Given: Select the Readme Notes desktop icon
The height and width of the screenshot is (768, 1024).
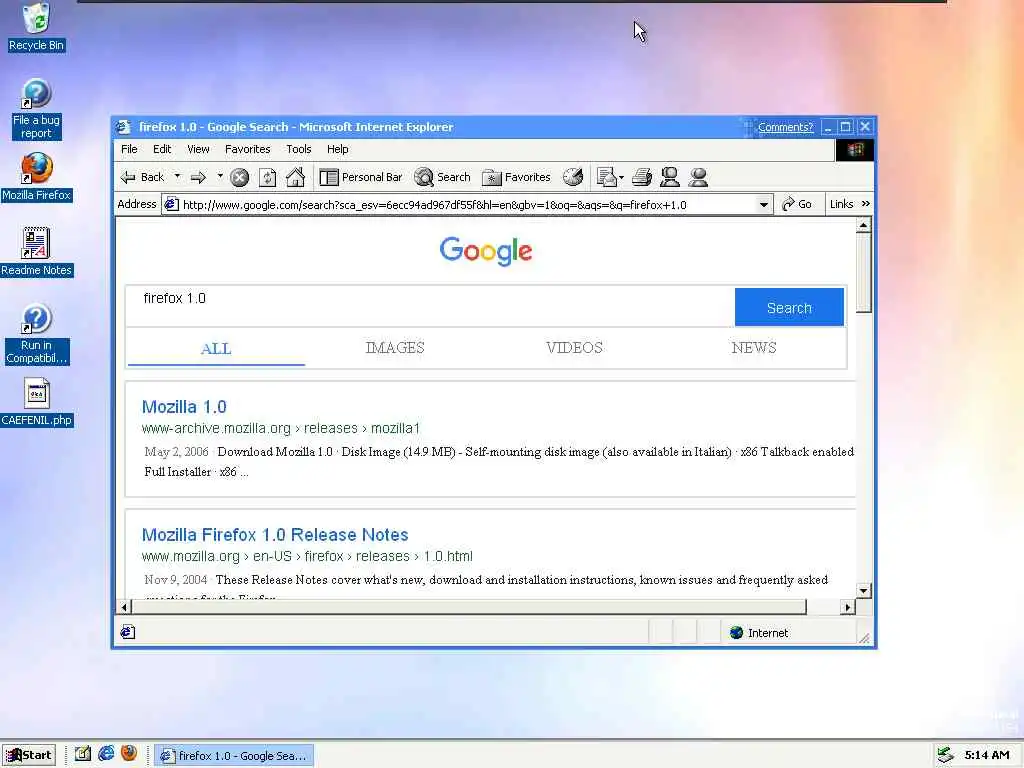Looking at the screenshot, I should (37, 252).
